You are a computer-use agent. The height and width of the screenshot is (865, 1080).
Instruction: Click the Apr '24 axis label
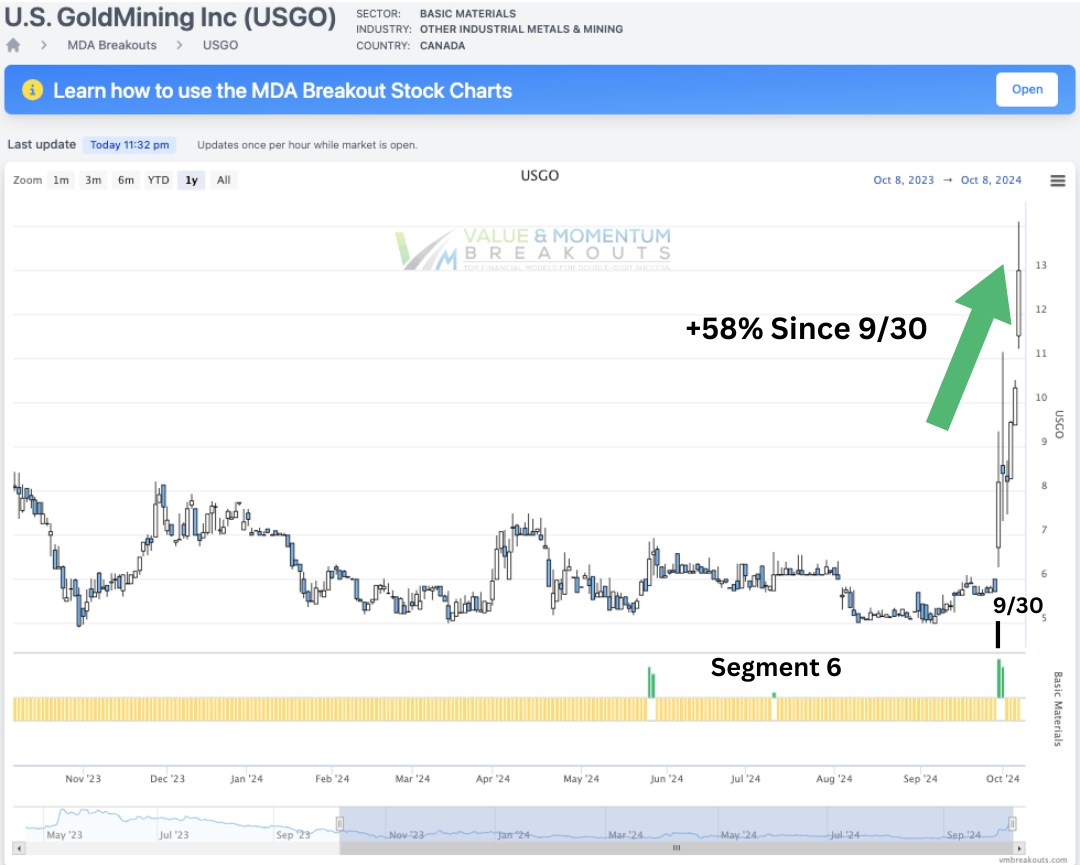pos(493,779)
